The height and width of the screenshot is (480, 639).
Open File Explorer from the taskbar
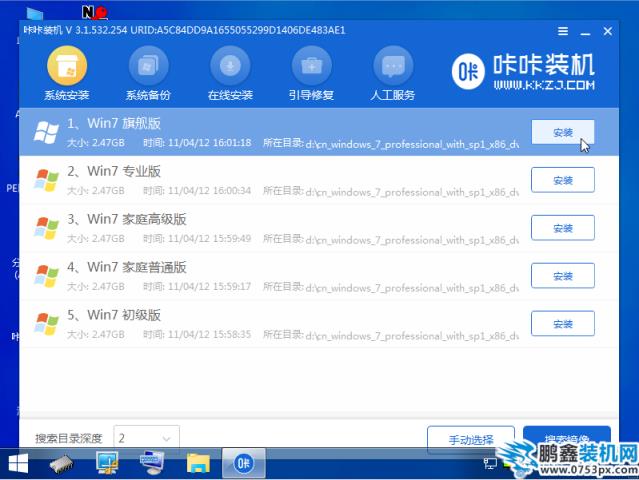pos(198,463)
